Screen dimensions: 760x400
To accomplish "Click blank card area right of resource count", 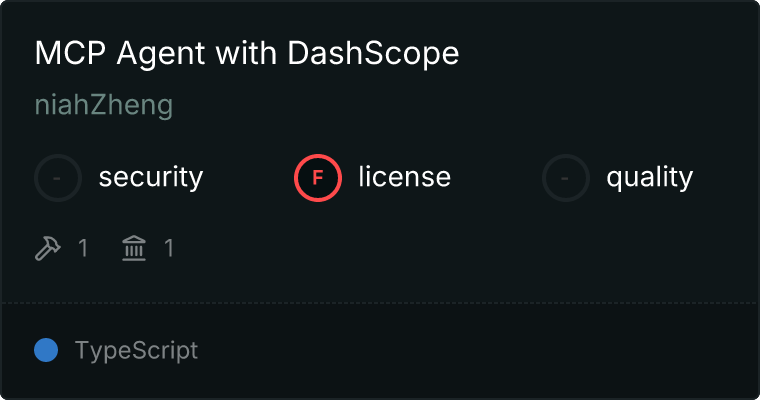I will [450, 247].
